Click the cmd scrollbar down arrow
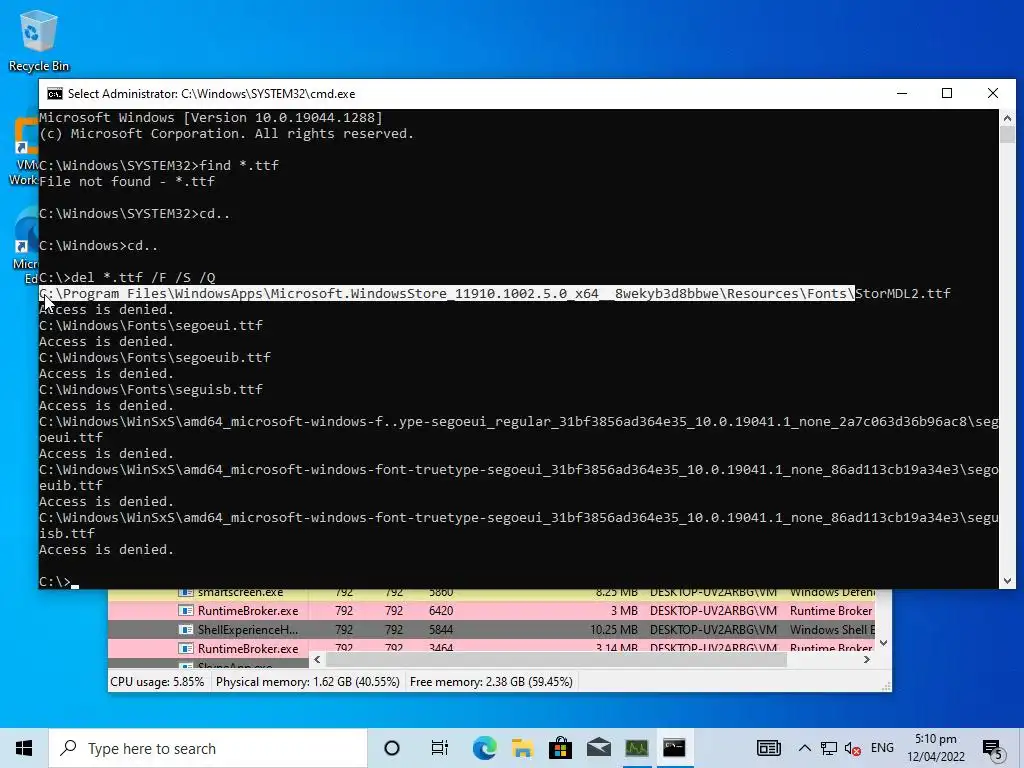The height and width of the screenshot is (768, 1024). [x=1007, y=580]
